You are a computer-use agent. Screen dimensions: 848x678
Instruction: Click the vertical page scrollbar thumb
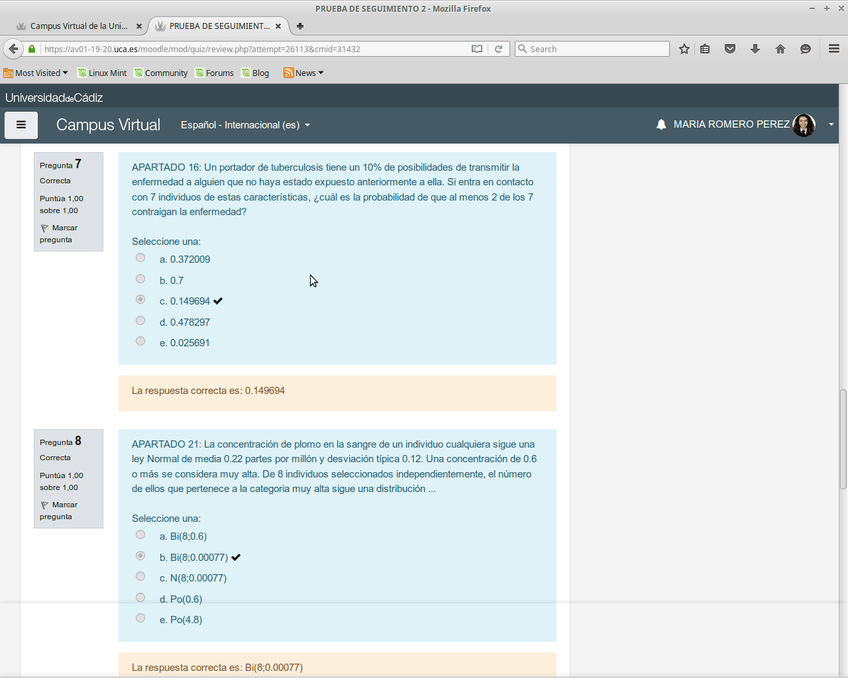[x=843, y=439]
